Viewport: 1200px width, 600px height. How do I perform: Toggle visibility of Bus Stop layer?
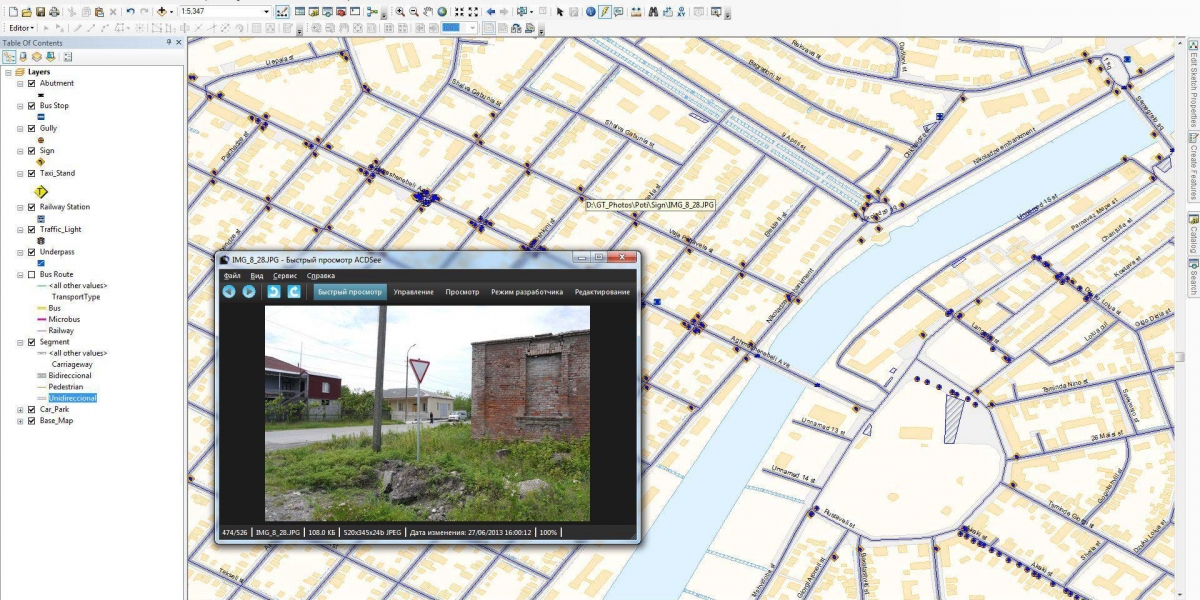pyautogui.click(x=32, y=105)
